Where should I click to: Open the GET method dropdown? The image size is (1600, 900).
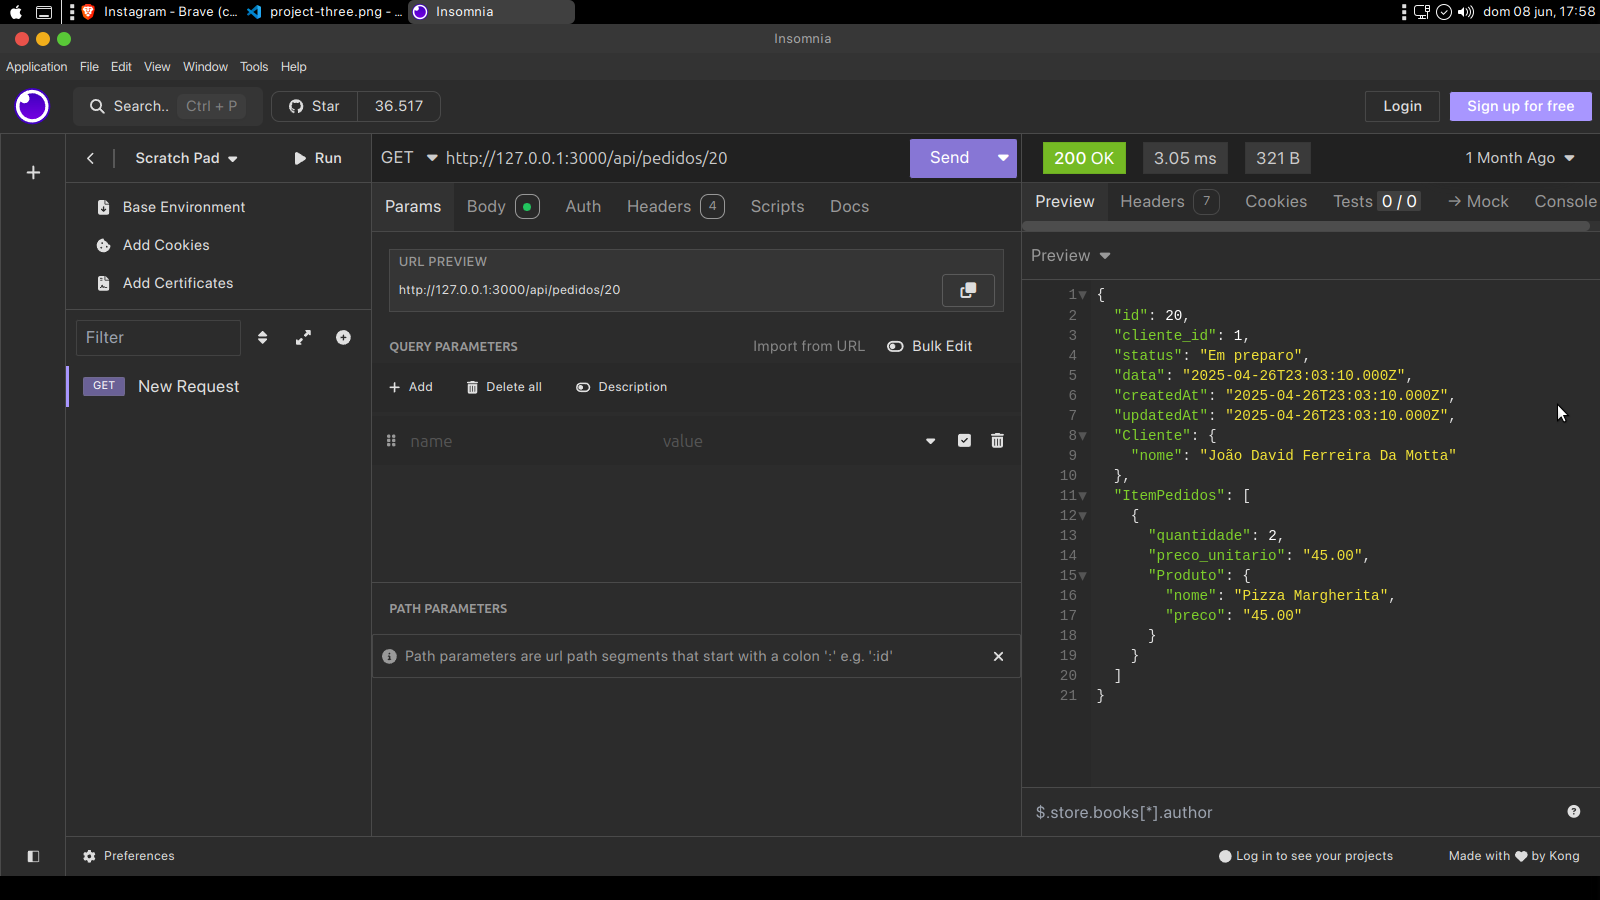tap(409, 158)
